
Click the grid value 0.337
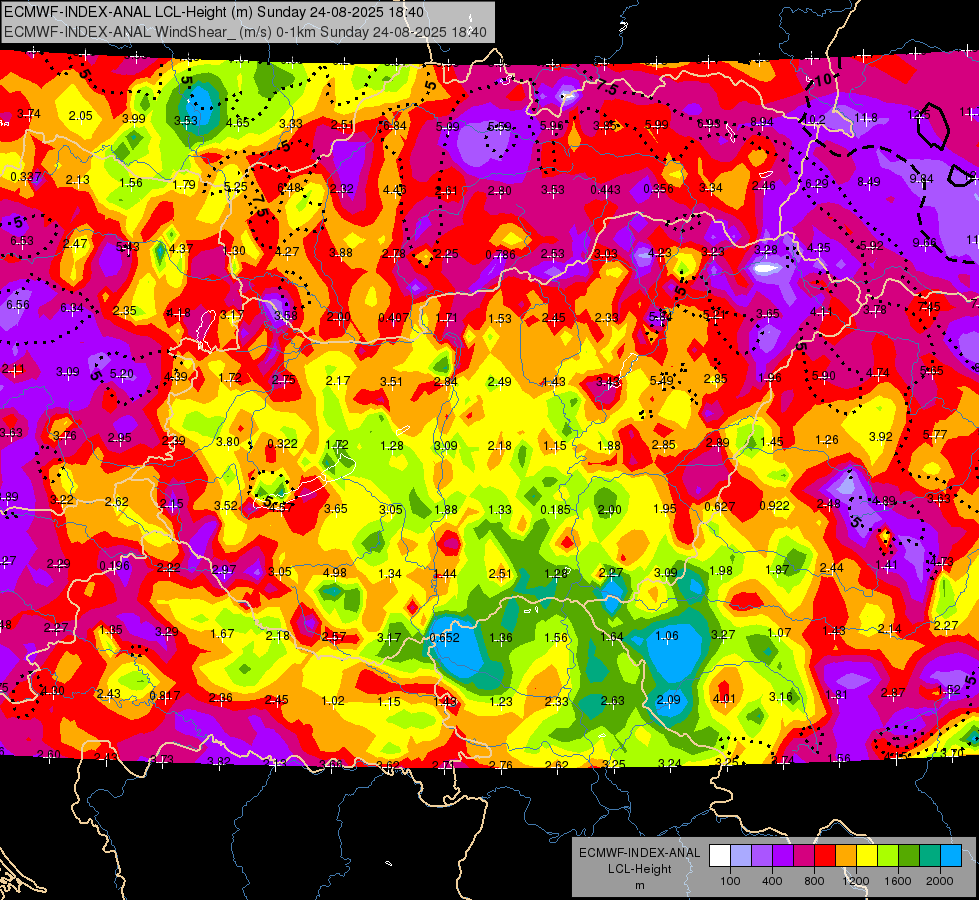click(x=26, y=177)
